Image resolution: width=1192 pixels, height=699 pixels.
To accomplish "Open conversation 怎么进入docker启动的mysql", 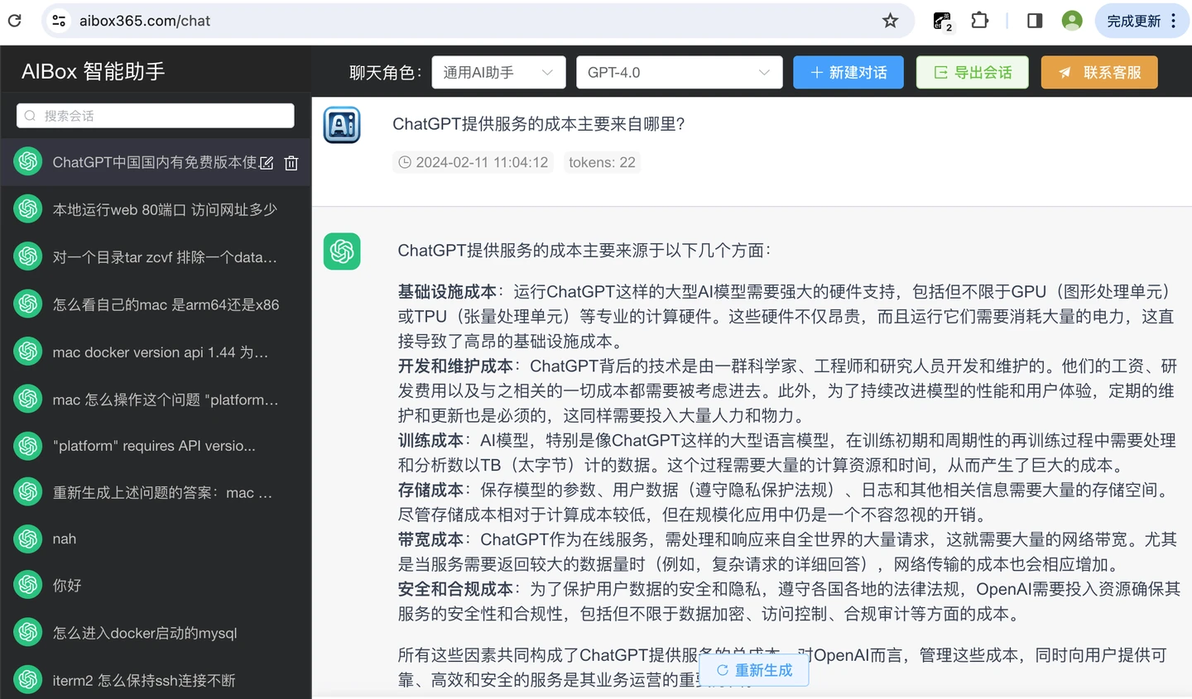I will [x=156, y=632].
